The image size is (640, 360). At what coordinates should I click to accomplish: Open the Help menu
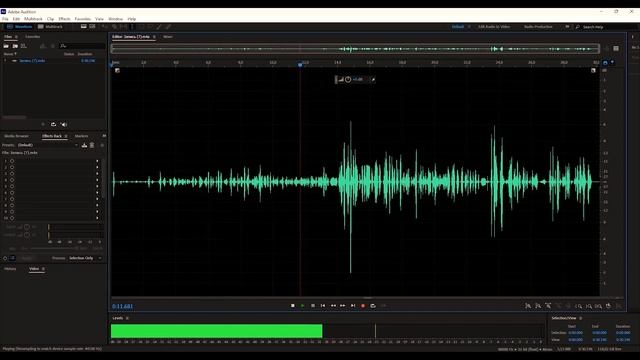pos(131,19)
